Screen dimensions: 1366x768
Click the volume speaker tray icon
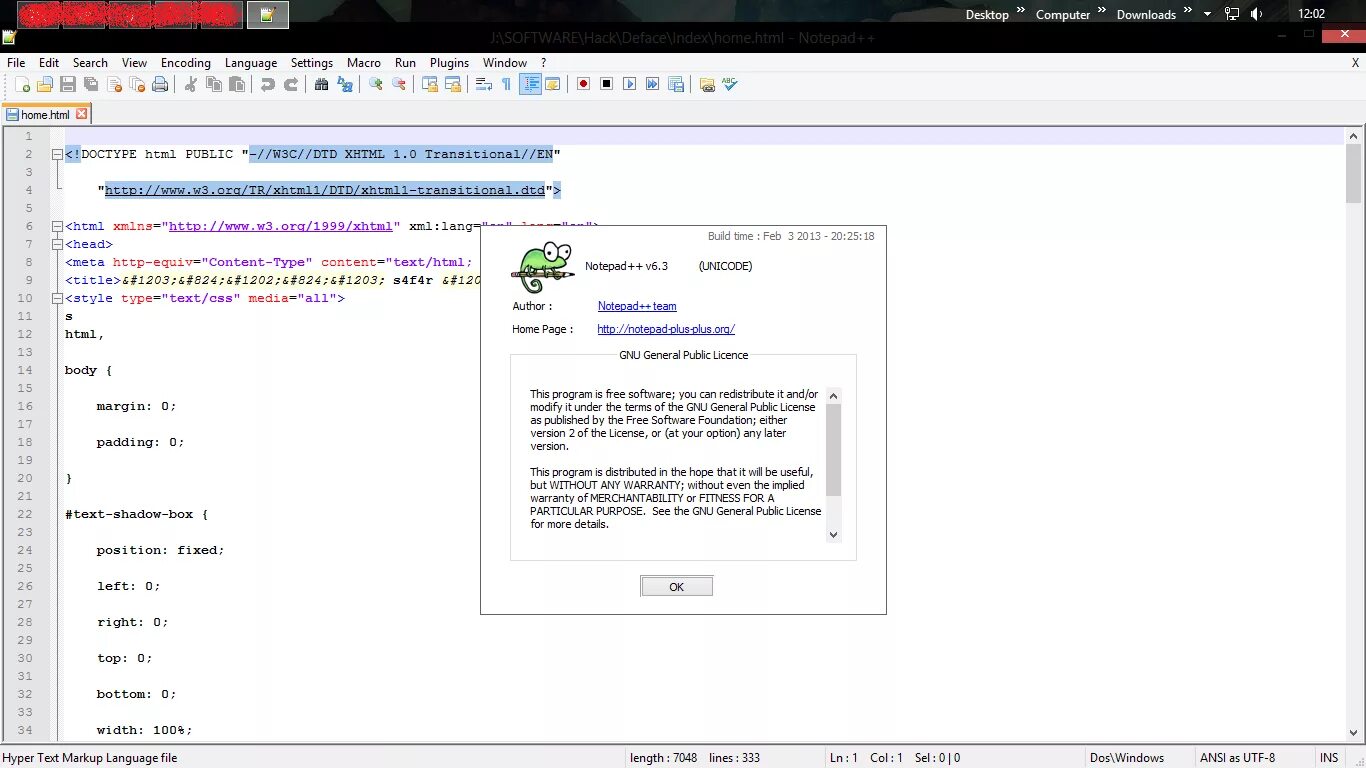click(1257, 14)
